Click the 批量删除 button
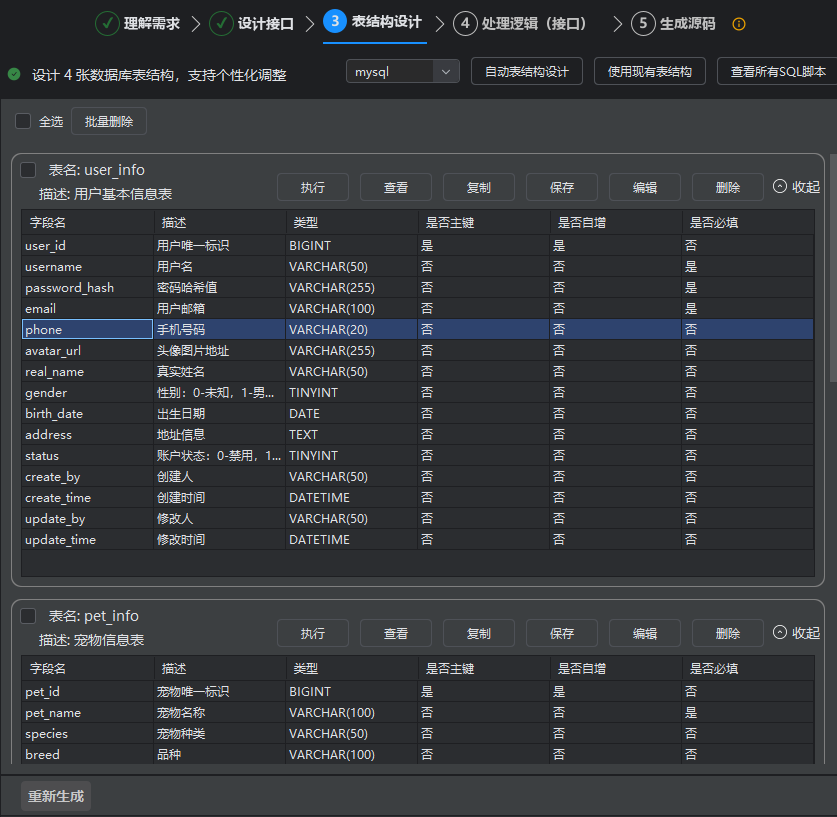 [109, 121]
